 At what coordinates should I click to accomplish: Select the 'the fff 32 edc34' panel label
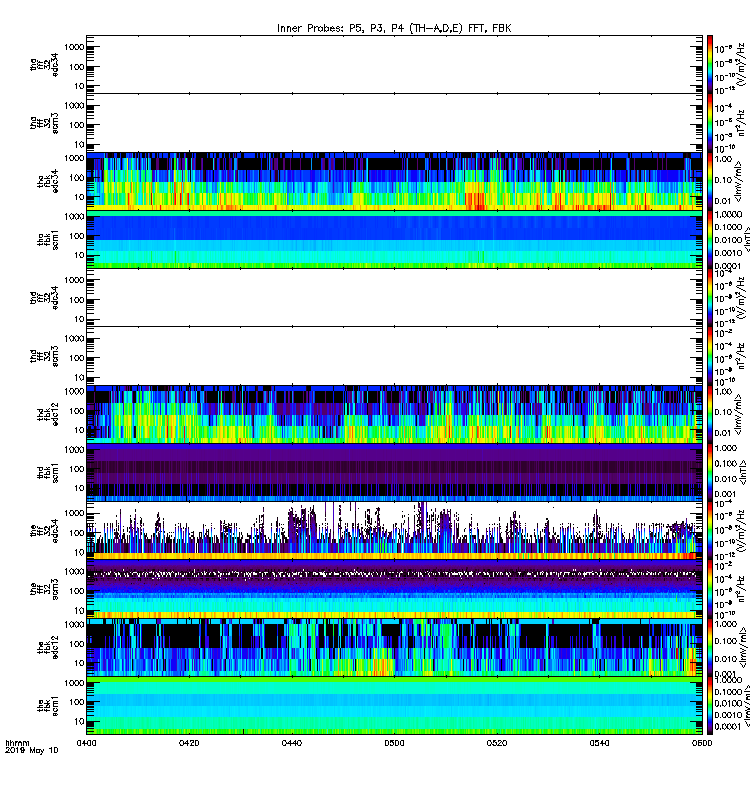click(44, 531)
